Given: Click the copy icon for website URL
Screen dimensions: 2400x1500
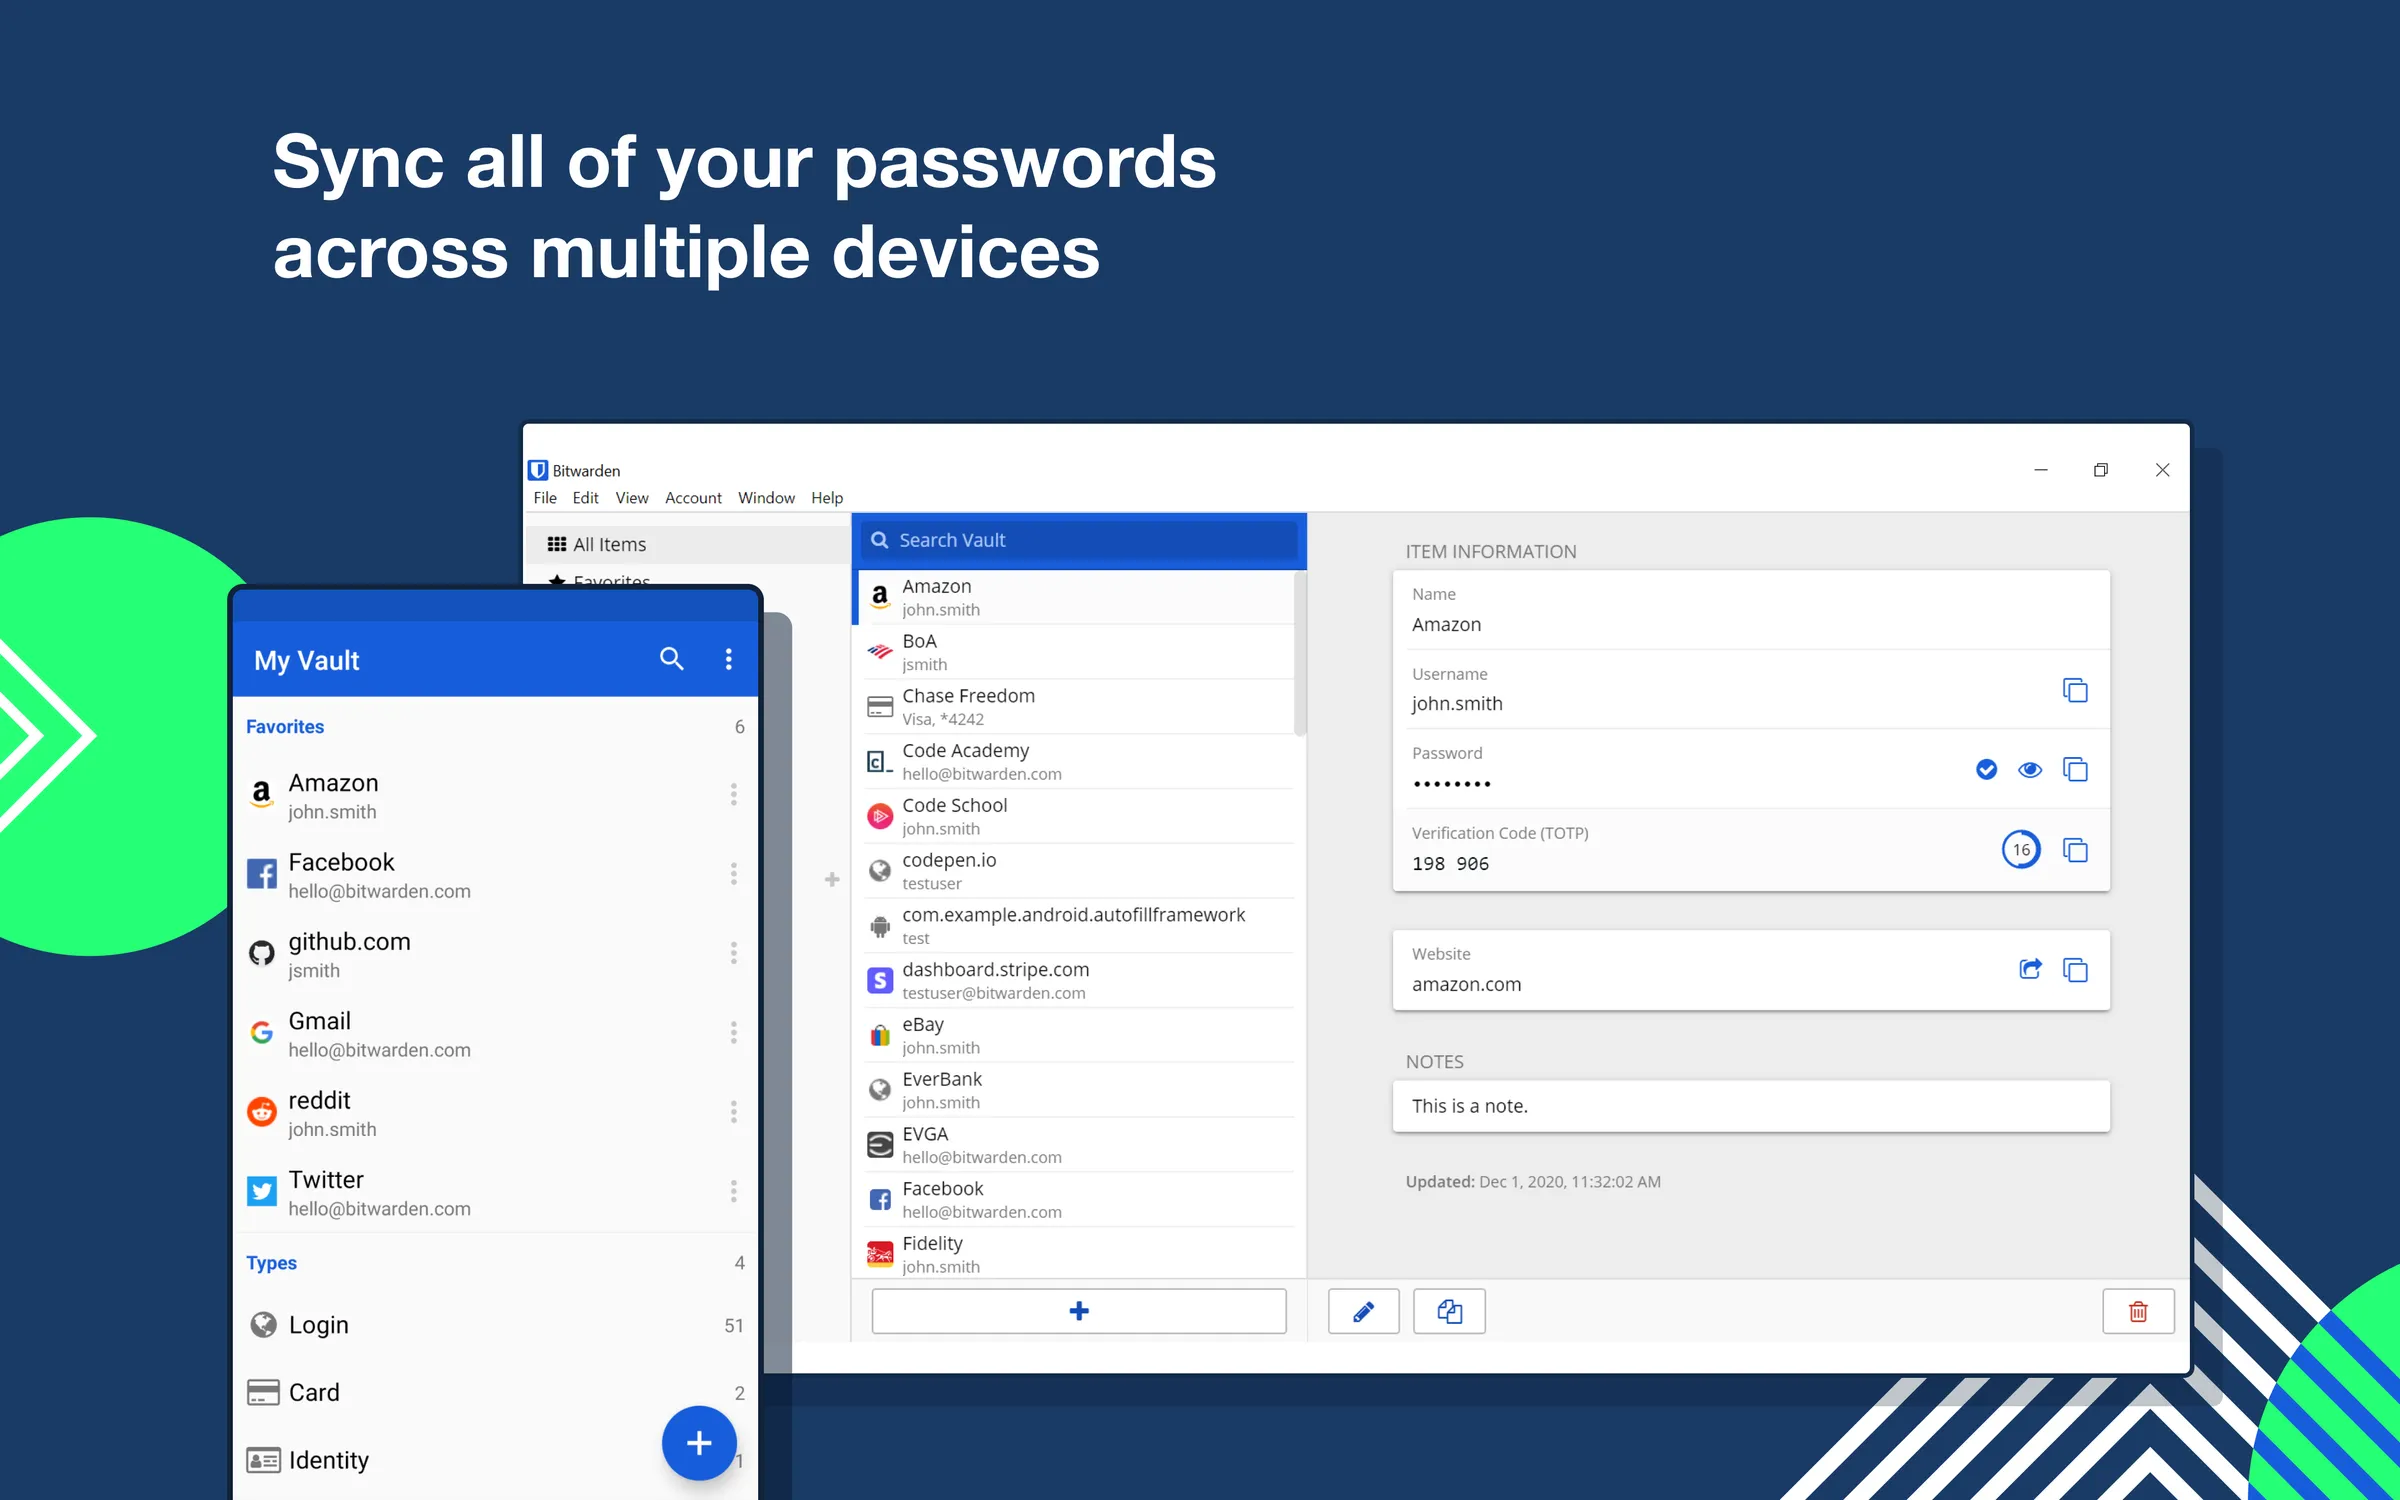Looking at the screenshot, I should [2075, 968].
